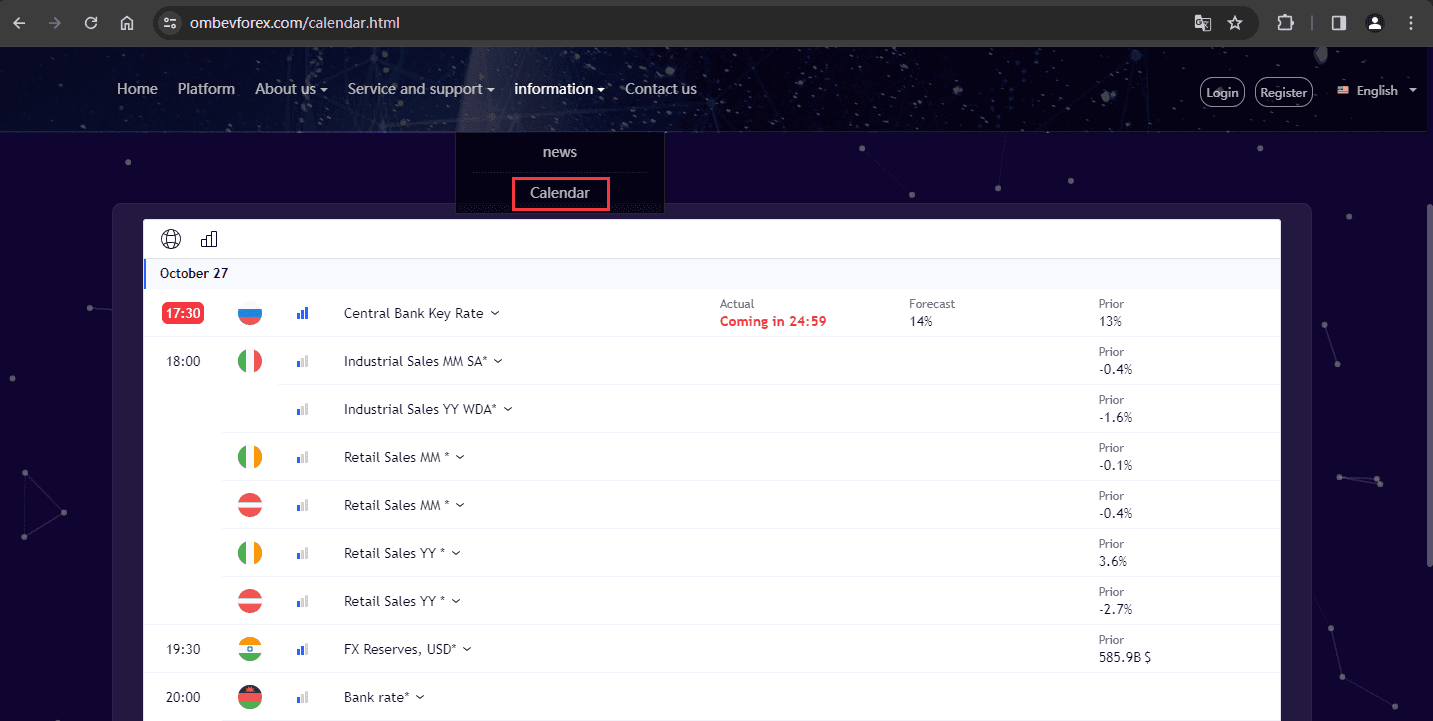1433x721 pixels.
Task: Select news from information menu
Action: pos(560,152)
